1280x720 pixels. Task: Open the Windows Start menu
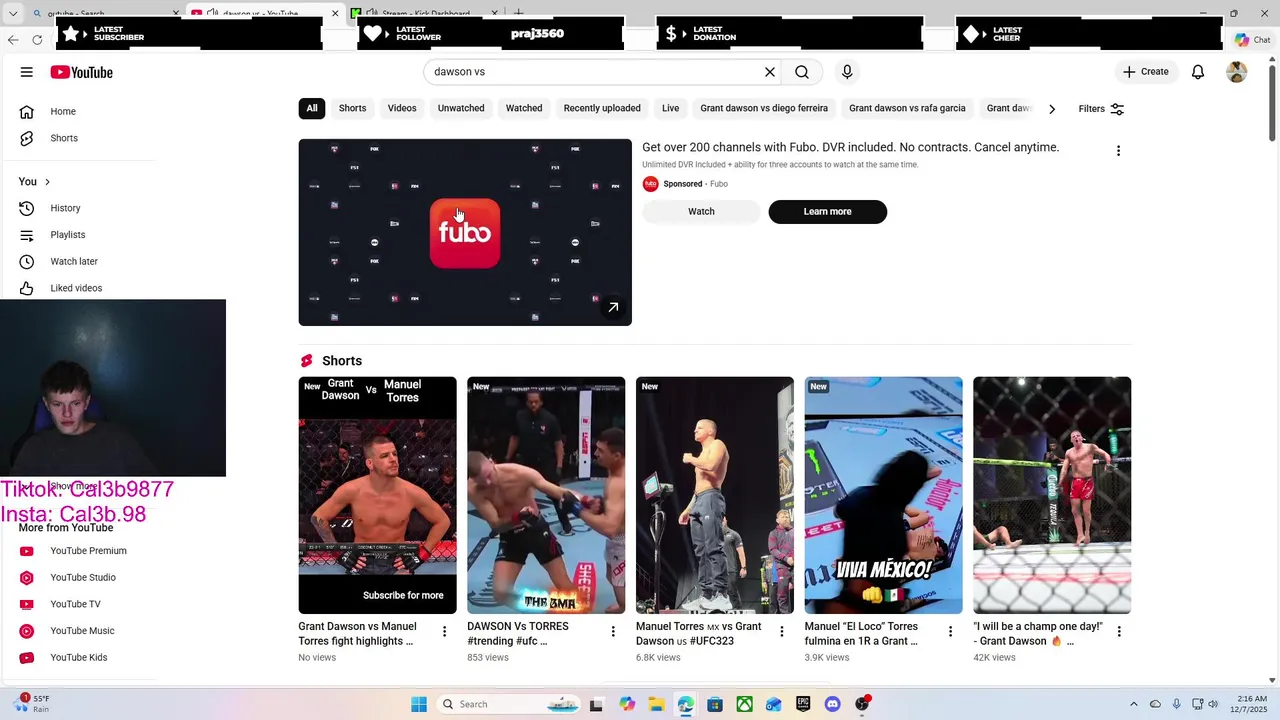(419, 704)
